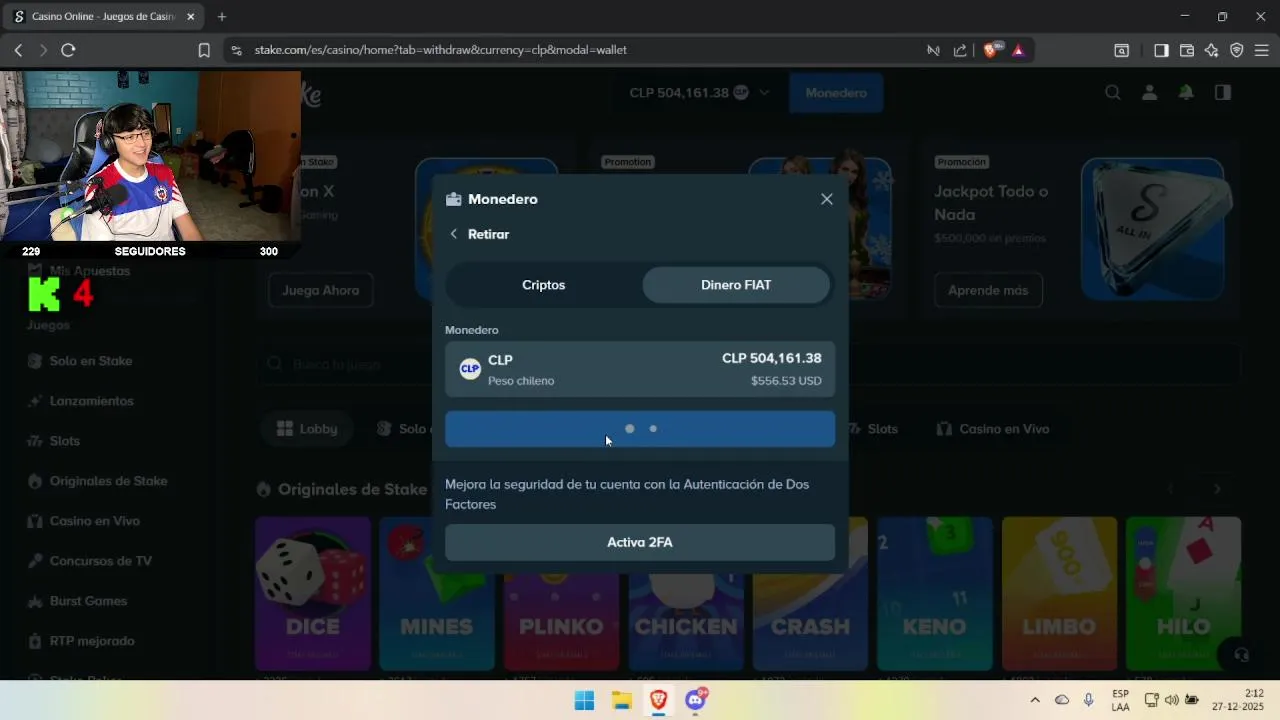Screen dimensions: 1280x720
Task: Open Slots in the left sidebar
Action: pyautogui.click(x=64, y=441)
